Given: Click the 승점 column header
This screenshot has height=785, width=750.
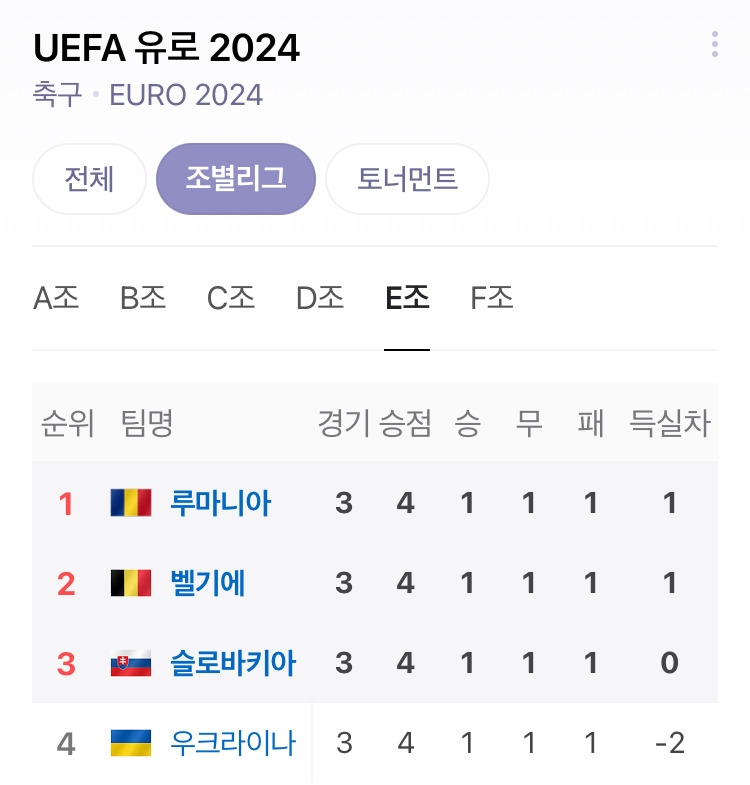Looking at the screenshot, I should (x=405, y=423).
